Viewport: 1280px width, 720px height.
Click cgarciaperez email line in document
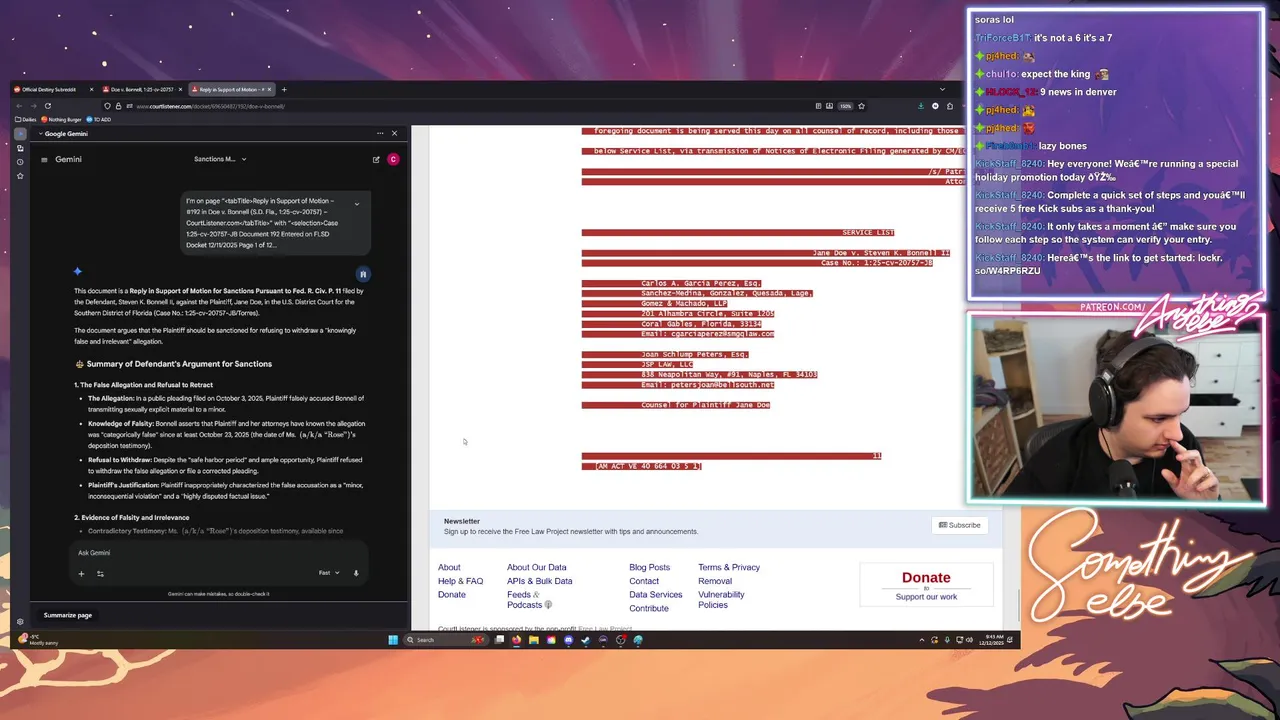708,334
